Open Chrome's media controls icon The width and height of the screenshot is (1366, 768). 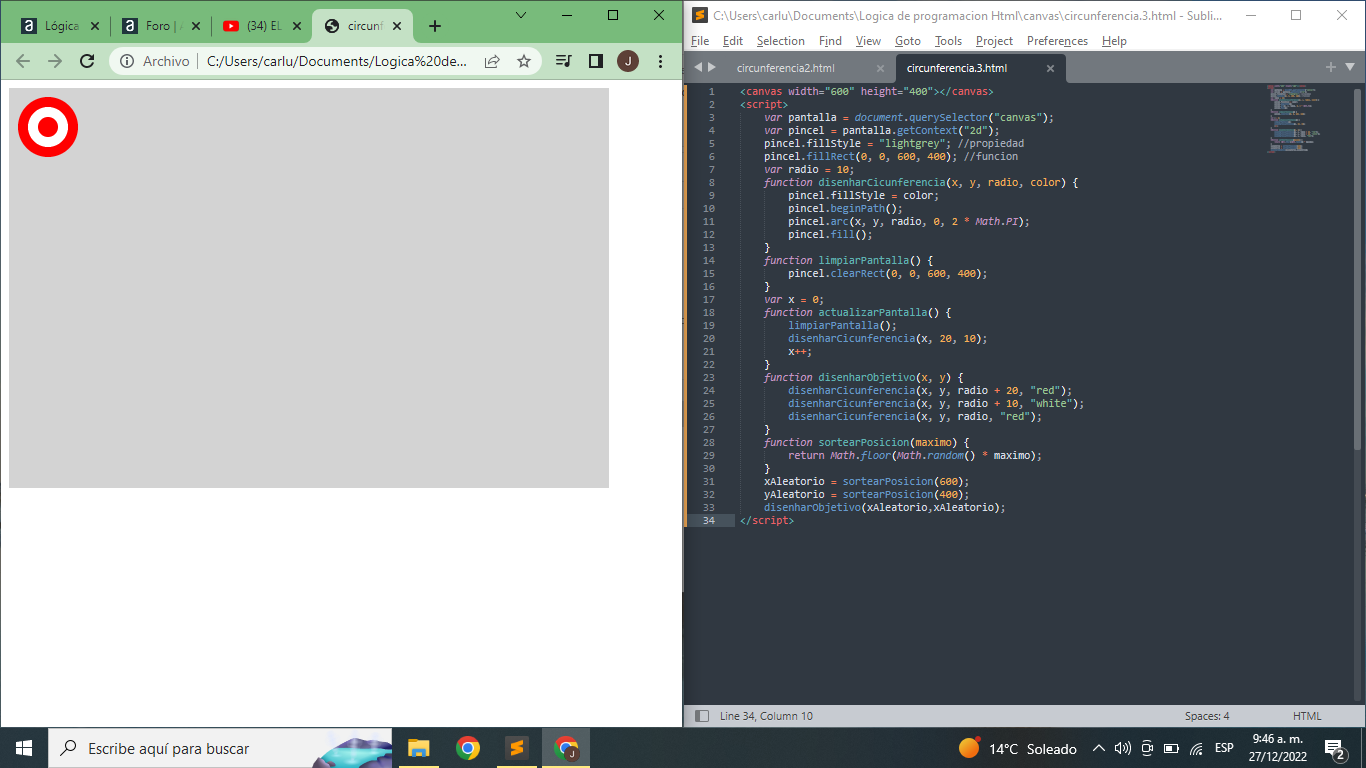pyautogui.click(x=564, y=61)
